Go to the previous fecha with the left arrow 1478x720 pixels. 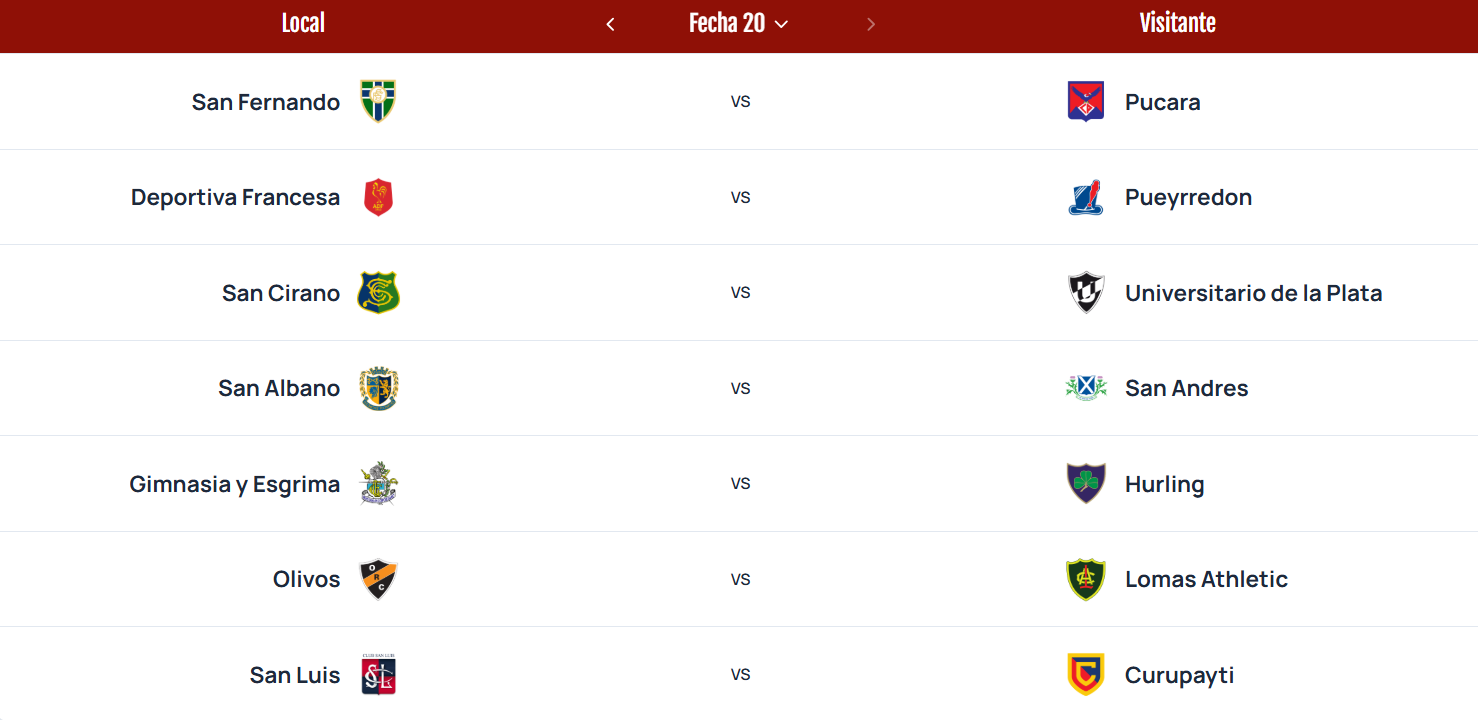click(610, 24)
